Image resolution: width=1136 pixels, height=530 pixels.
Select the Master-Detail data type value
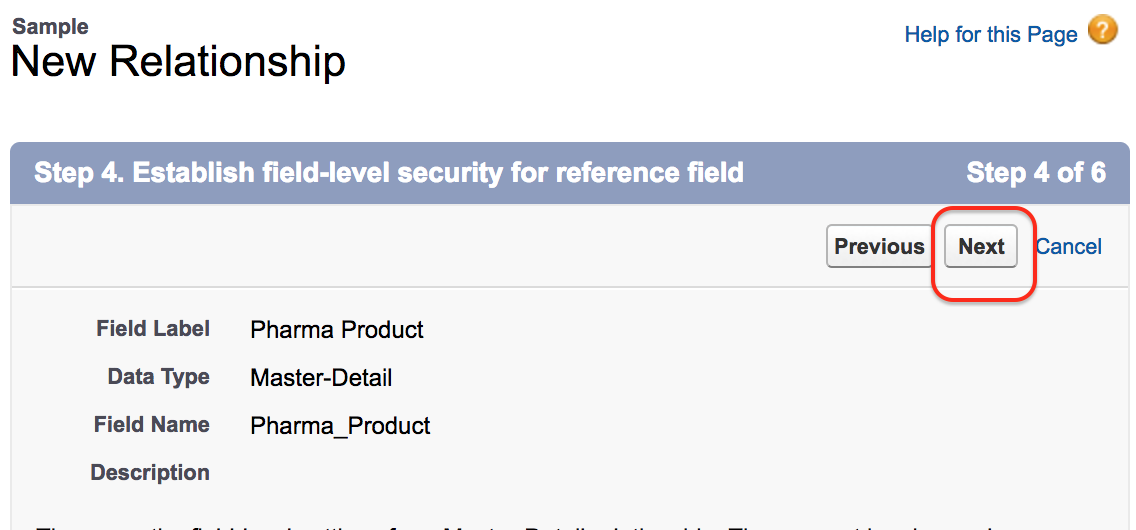321,378
